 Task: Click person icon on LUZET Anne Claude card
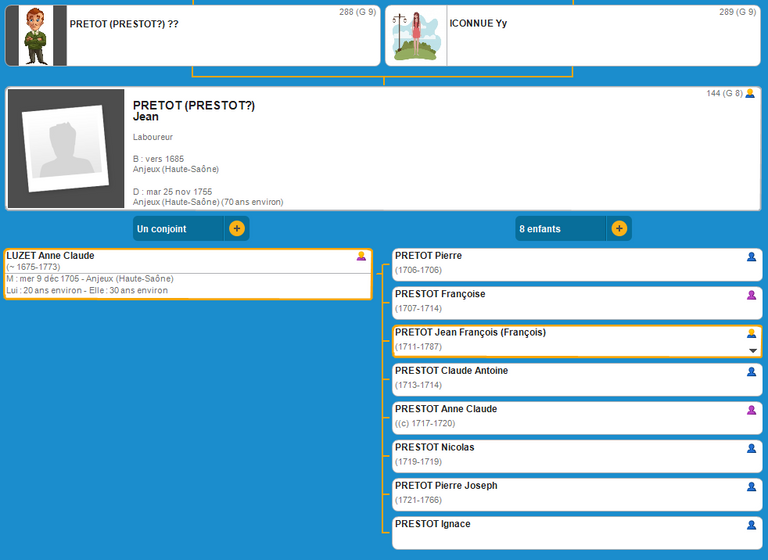click(361, 257)
